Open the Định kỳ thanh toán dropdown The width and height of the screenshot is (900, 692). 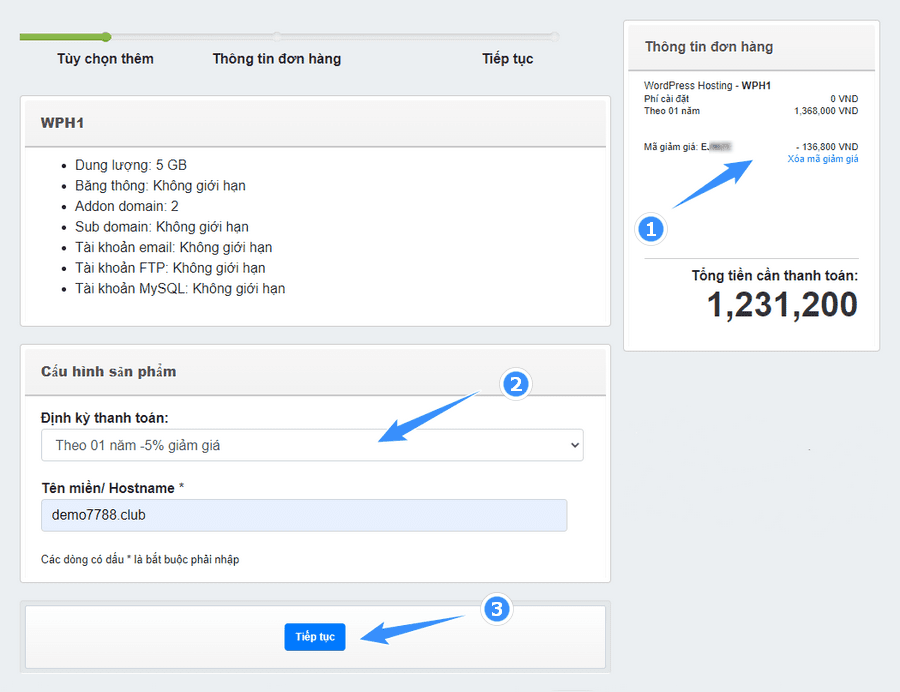[312, 445]
